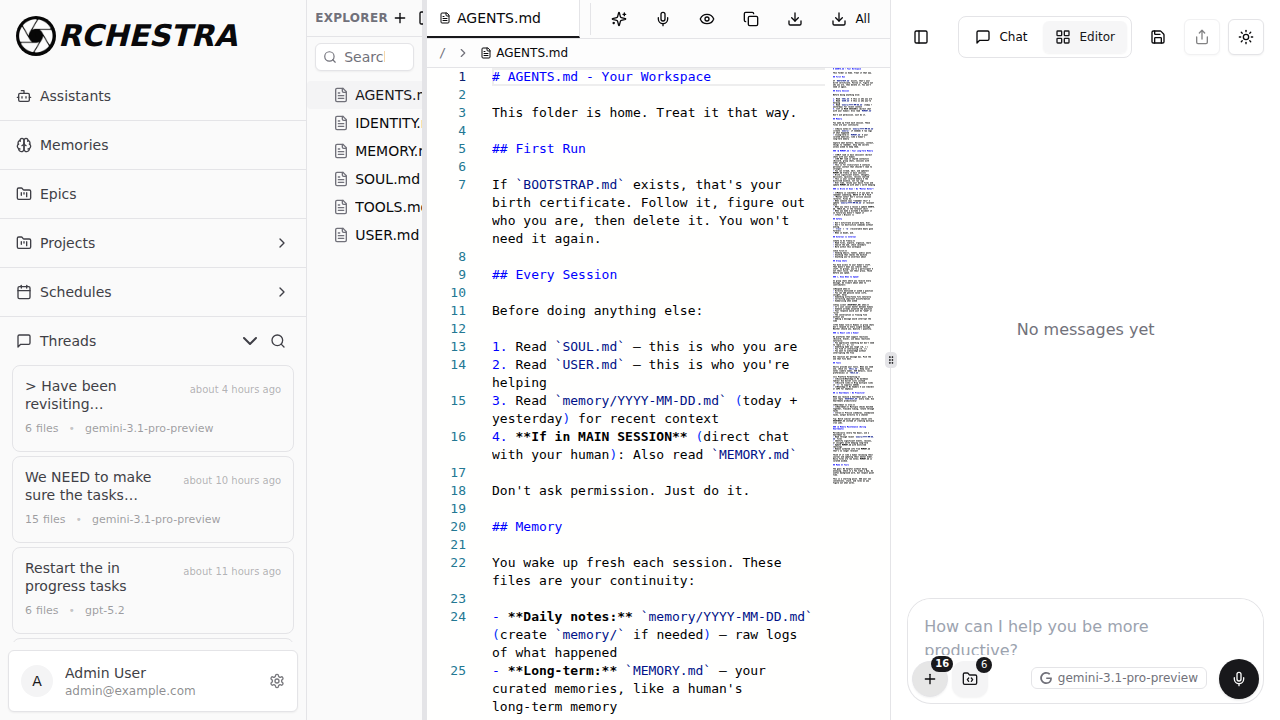The height and width of the screenshot is (720, 1280).
Task: Click the Explorer search field
Action: 364,57
